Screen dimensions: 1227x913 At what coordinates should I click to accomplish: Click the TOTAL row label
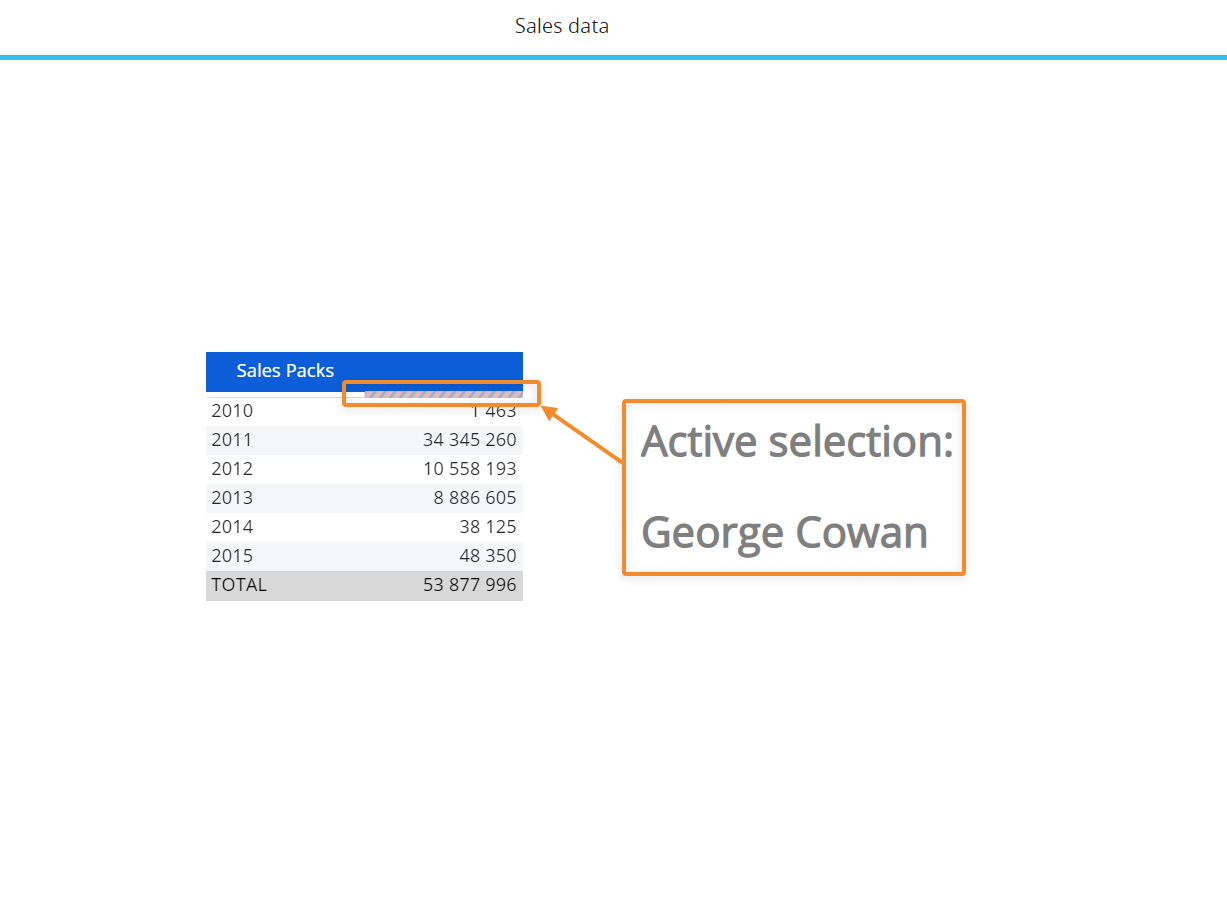click(239, 585)
